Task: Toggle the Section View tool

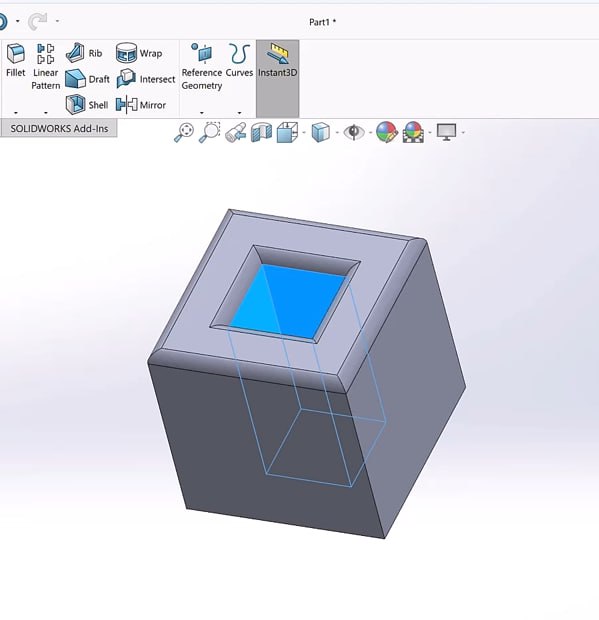Action: click(x=261, y=132)
